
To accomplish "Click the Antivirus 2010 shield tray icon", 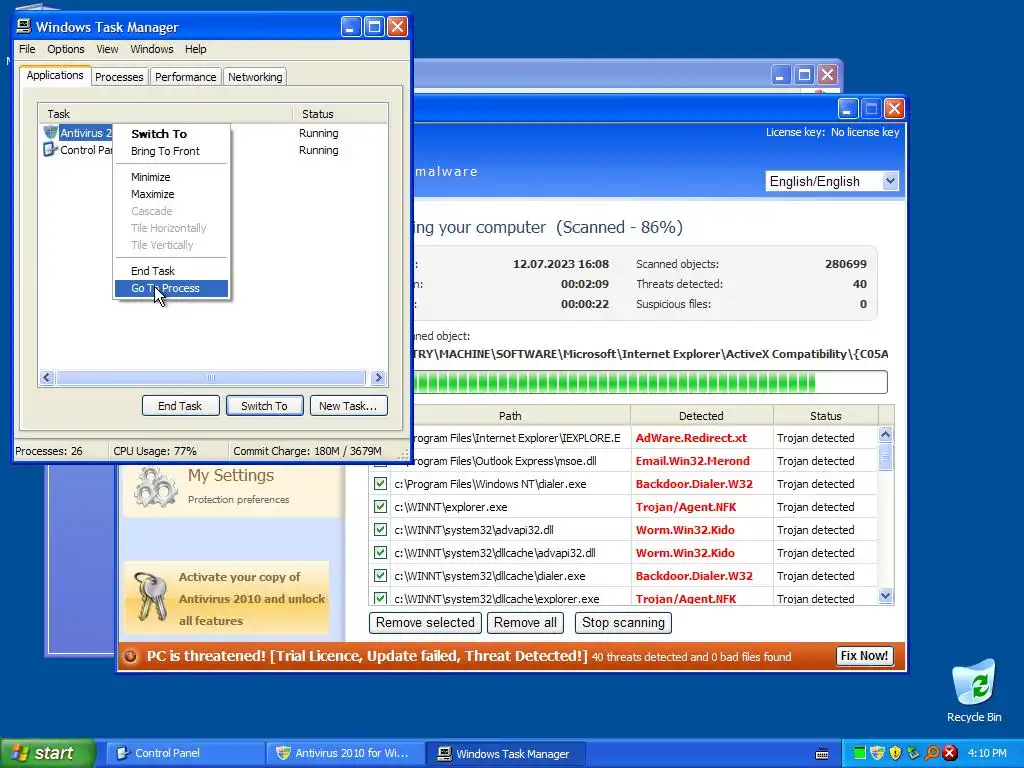I will [x=877, y=753].
